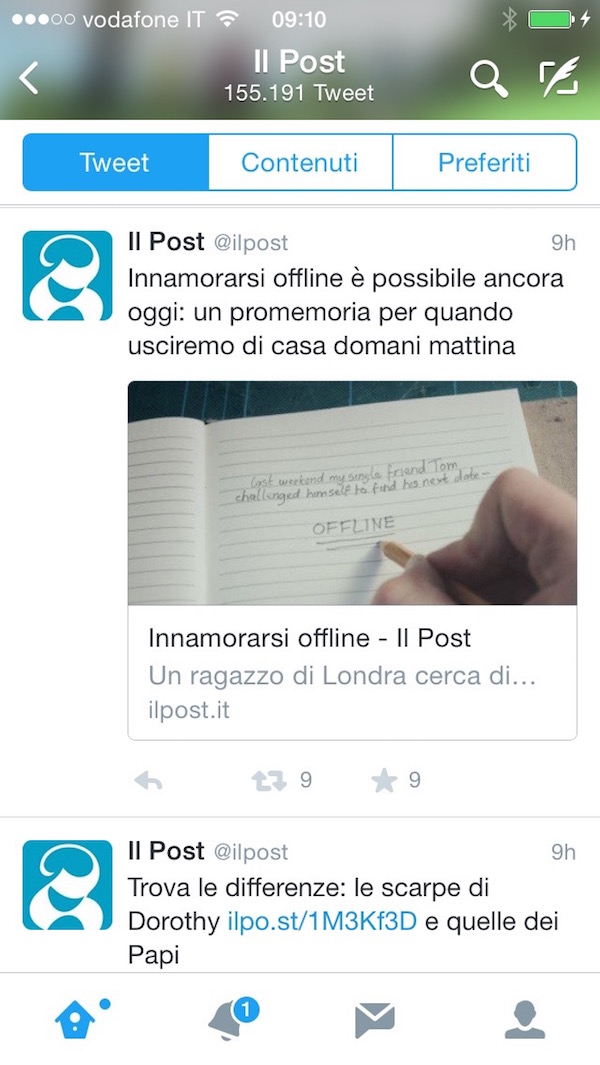Select the Tweet tab
Viewport: 600px width, 1065px height.
point(116,162)
